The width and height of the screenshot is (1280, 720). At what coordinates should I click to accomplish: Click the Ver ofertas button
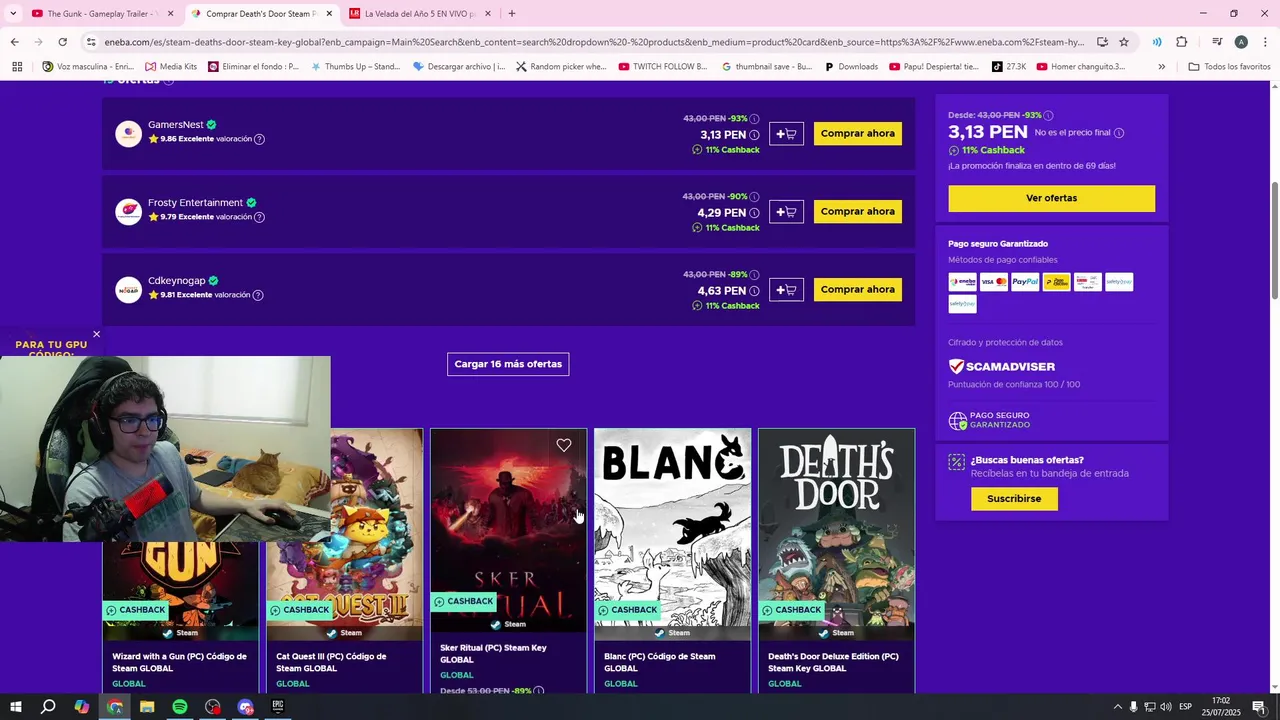tap(1052, 198)
